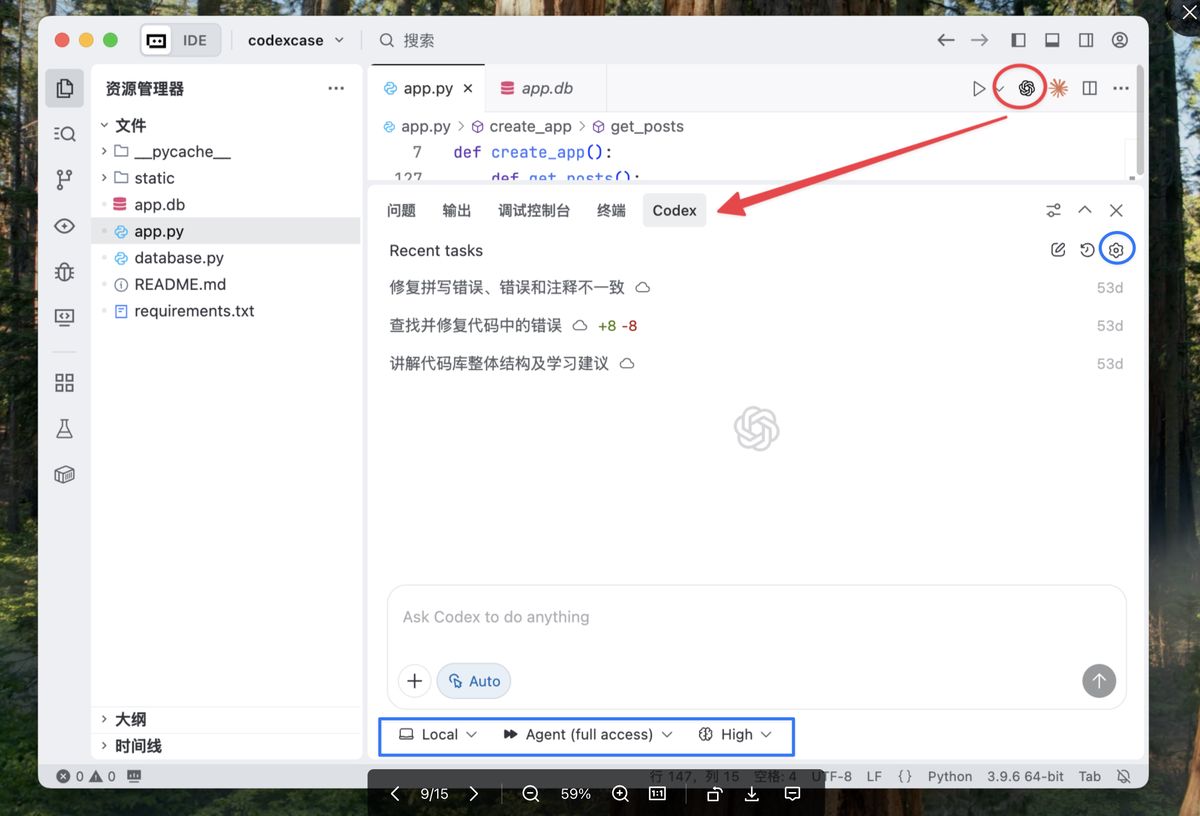This screenshot has width=1200, height=816.
Task: Click the flask testing icon in sidebar
Action: [65, 429]
